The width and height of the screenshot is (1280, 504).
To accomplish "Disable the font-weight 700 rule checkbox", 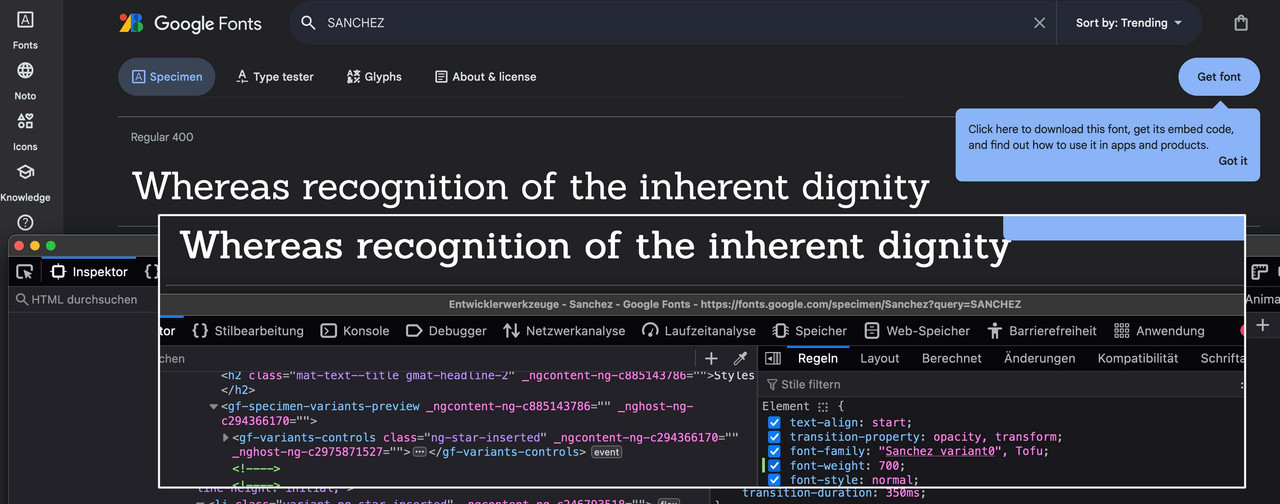I will (x=774, y=466).
